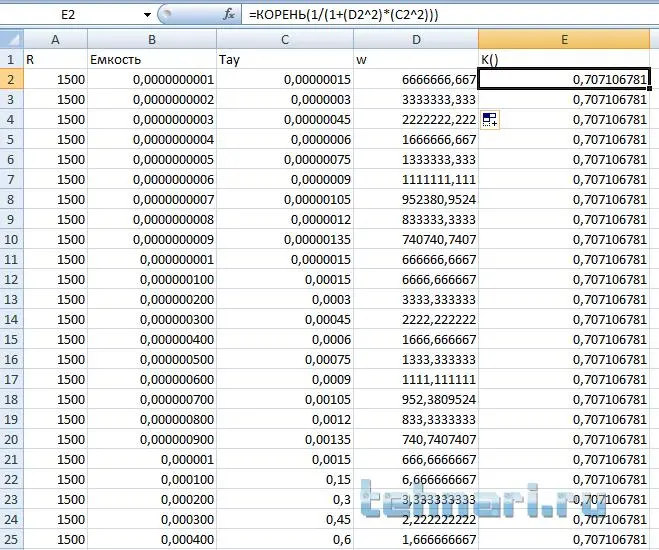Click cell with 0,00000045

tap(285, 119)
